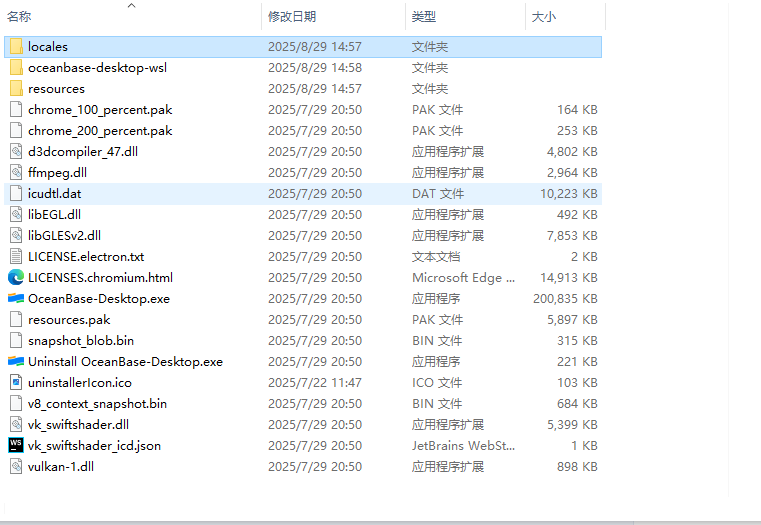Click the OceanBase-Desktop.exe application icon
Screen dimensions: 761x525
click(x=16, y=298)
